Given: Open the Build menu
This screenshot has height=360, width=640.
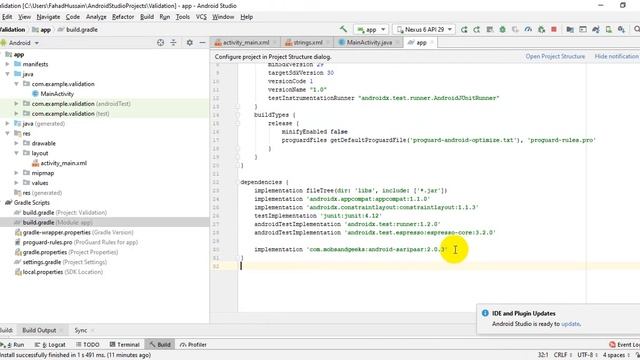Looking at the screenshot, I should click(x=147, y=17).
